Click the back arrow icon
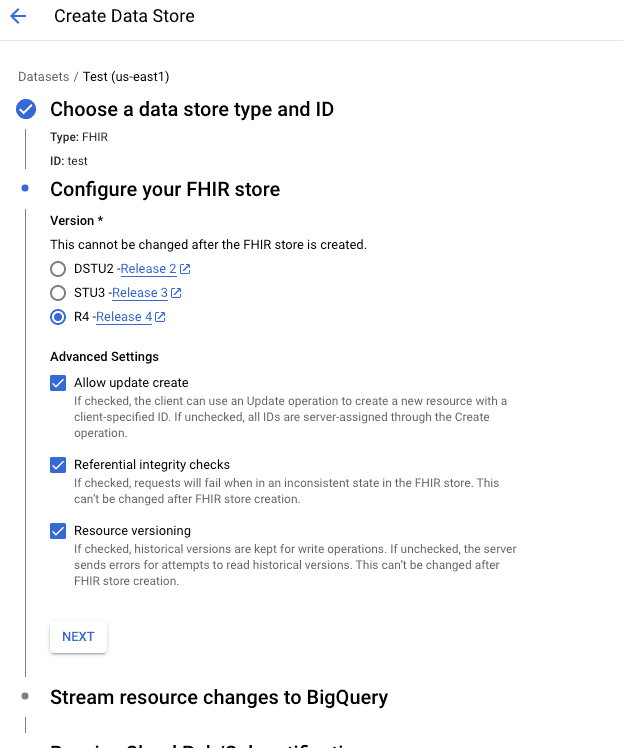Image resolution: width=623 pixels, height=748 pixels. click(x=18, y=17)
